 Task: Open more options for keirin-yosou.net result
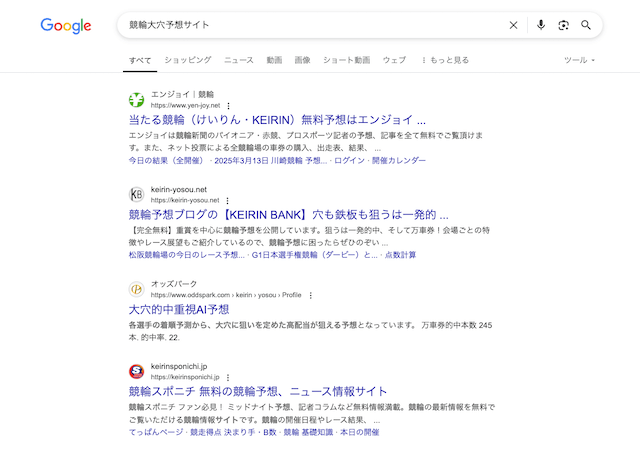[227, 200]
